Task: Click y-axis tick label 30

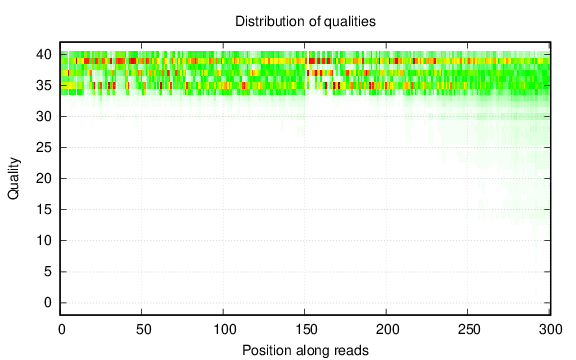Action: coord(44,116)
